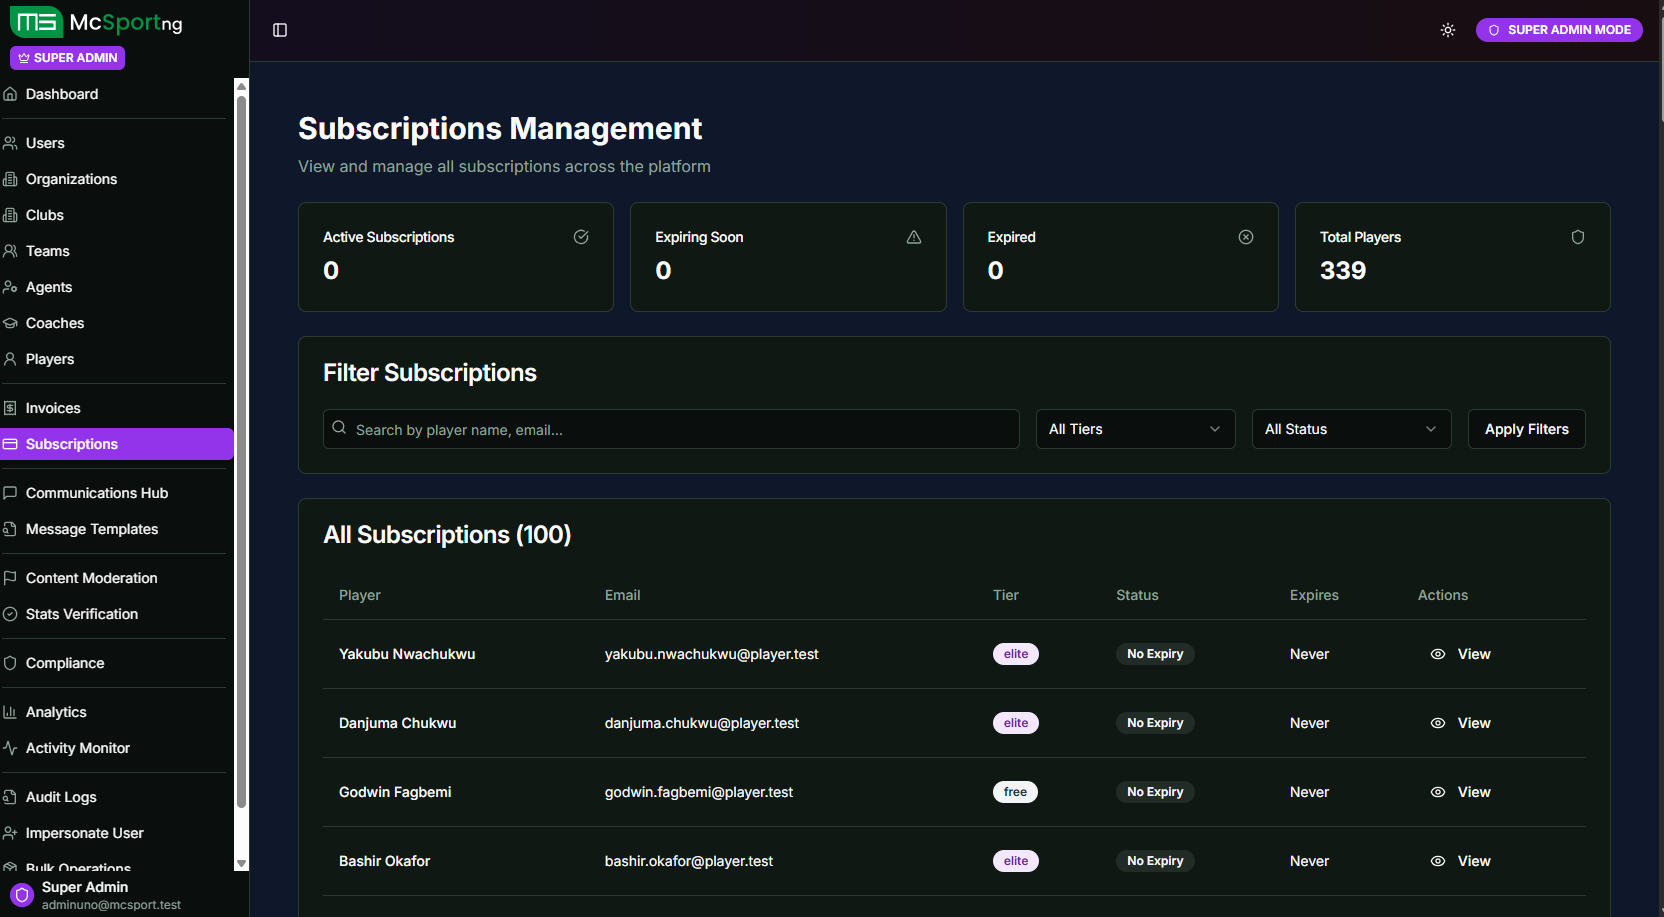Select the Users icon in sidebar
This screenshot has height=917, width=1664.
[x=10, y=143]
